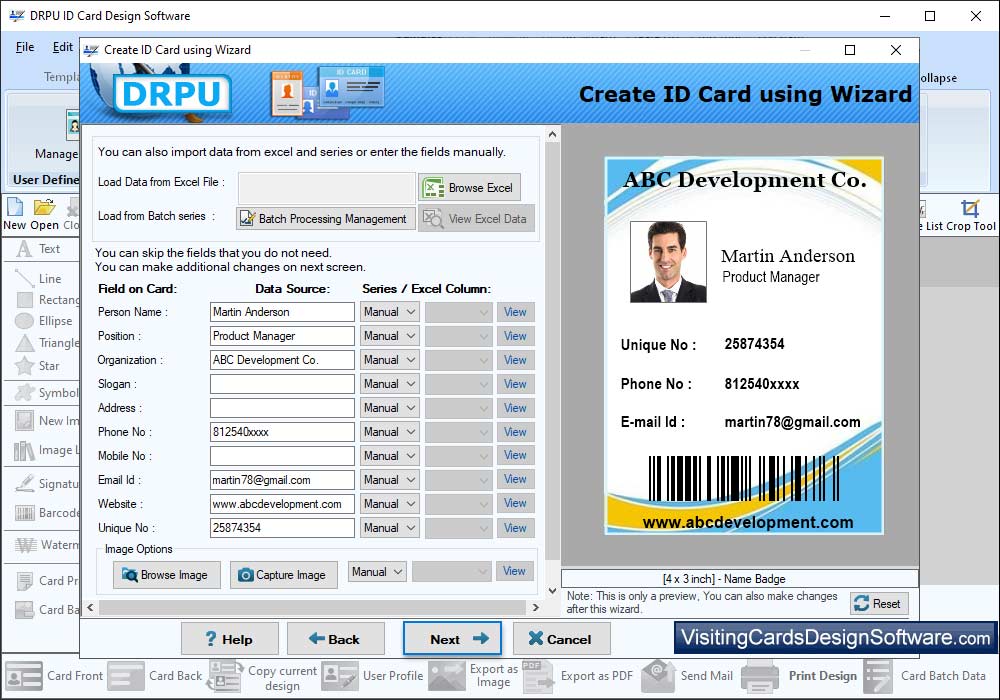Open Batch Processing Management
The height and width of the screenshot is (700, 1000).
tap(325, 219)
